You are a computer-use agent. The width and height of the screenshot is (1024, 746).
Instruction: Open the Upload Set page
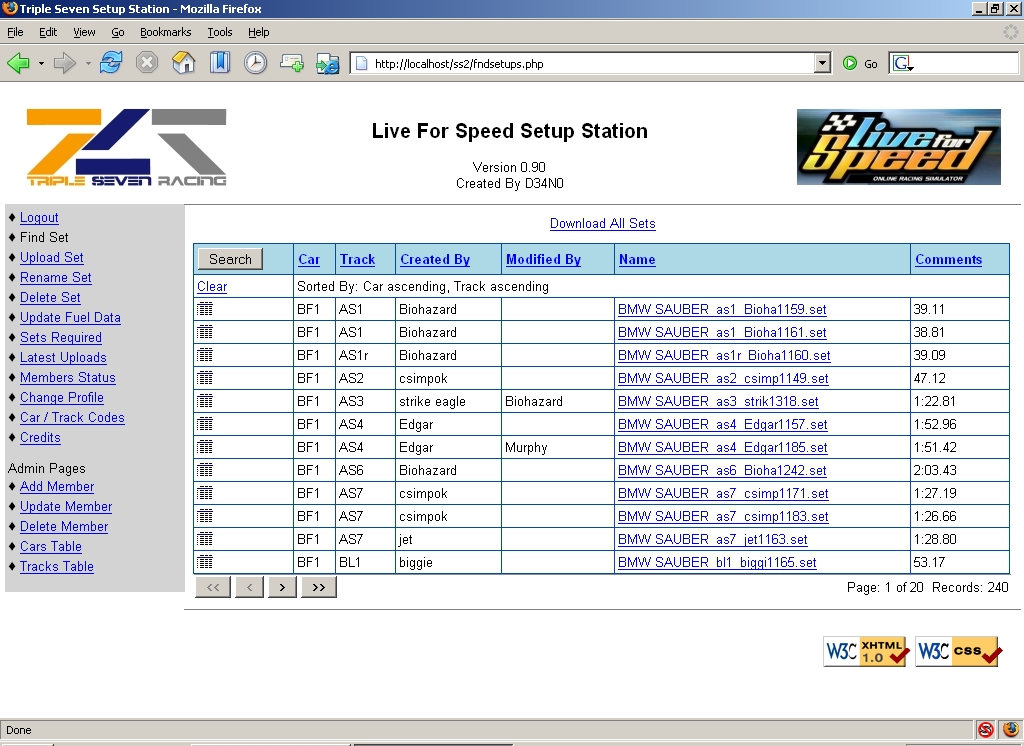pyautogui.click(x=52, y=257)
